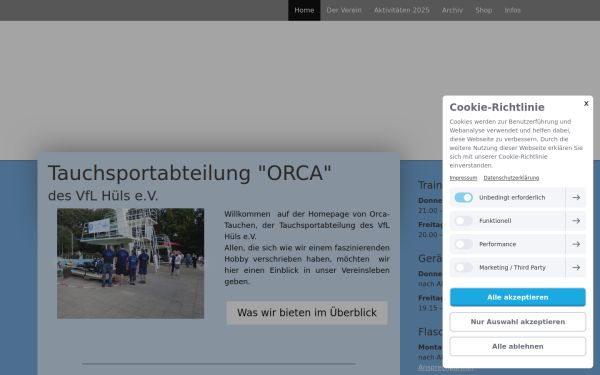
Task: Expand details arrow for Marketing / Third Party
Action: click(x=576, y=267)
